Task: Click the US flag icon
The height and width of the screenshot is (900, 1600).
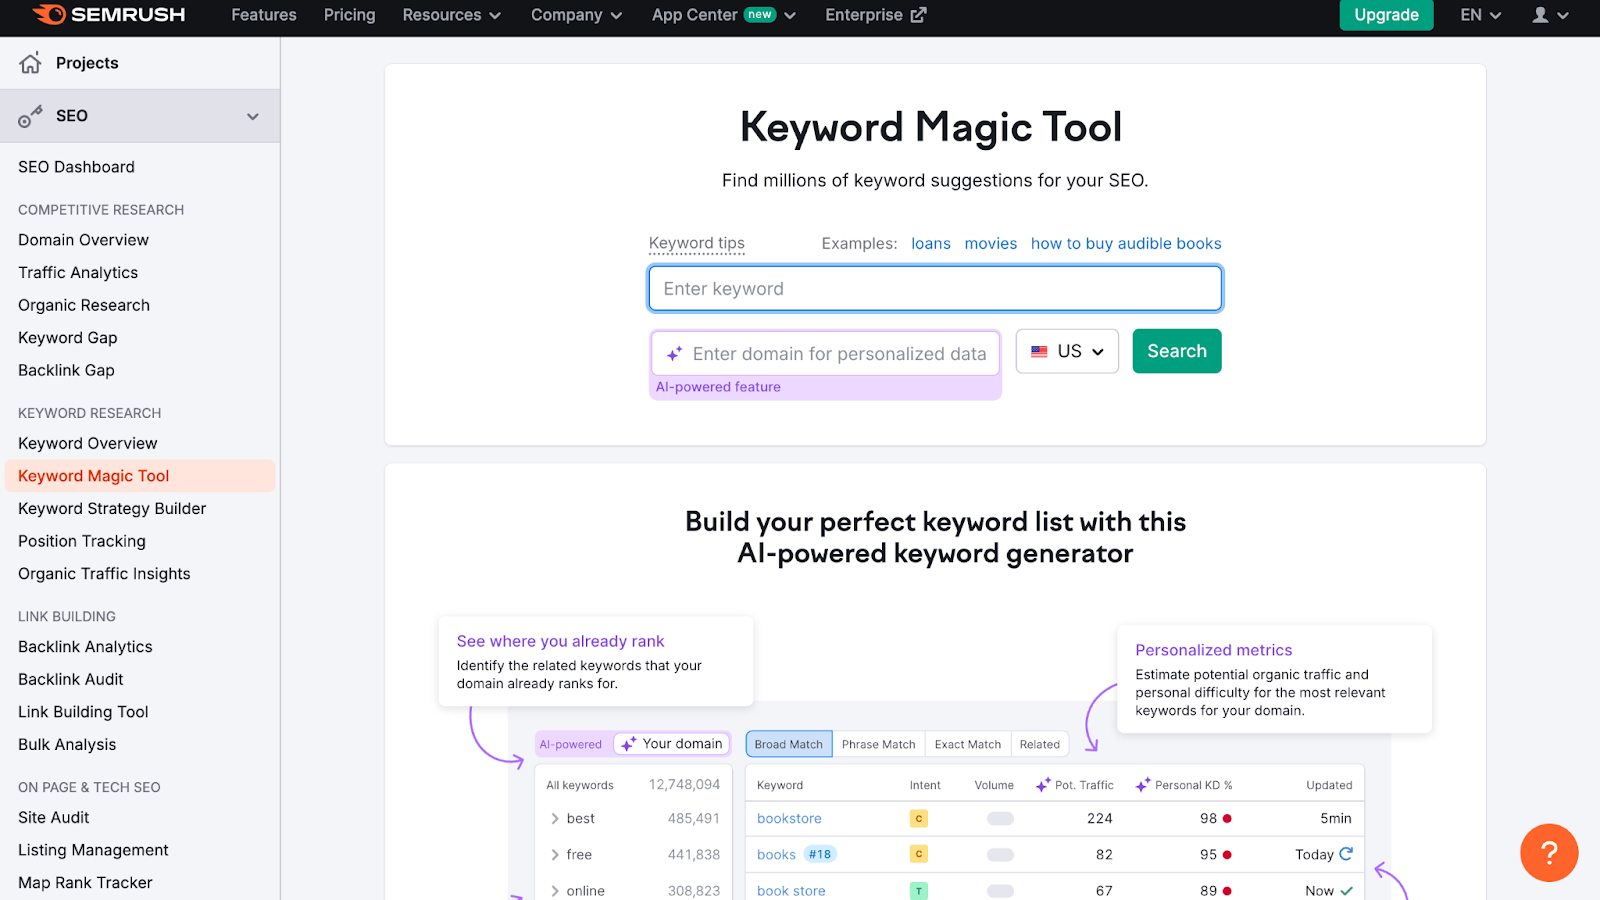Action: coord(1039,352)
